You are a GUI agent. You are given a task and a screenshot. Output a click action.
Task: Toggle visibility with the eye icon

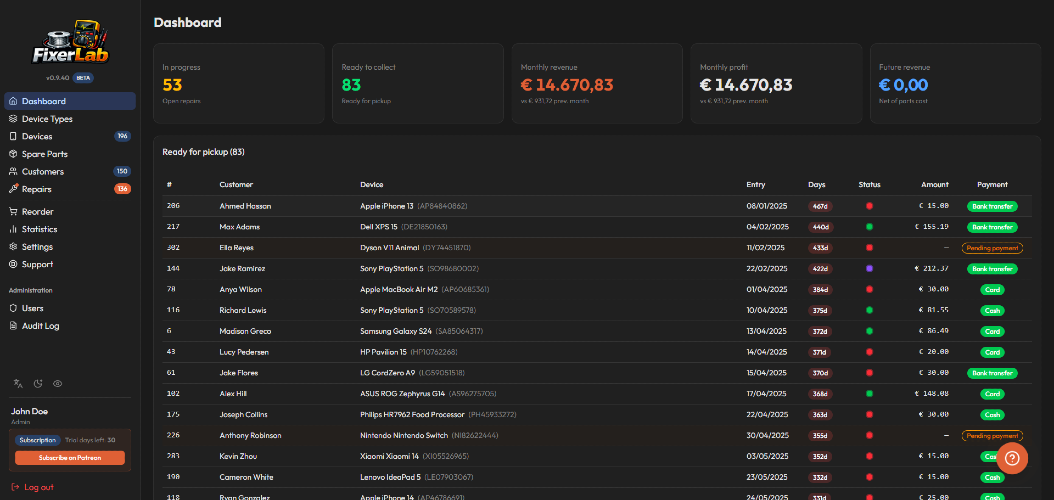pos(58,384)
